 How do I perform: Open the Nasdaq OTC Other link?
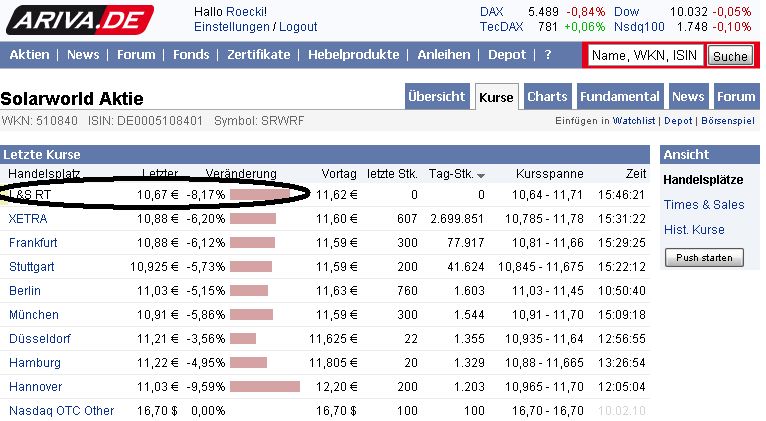click(62, 410)
